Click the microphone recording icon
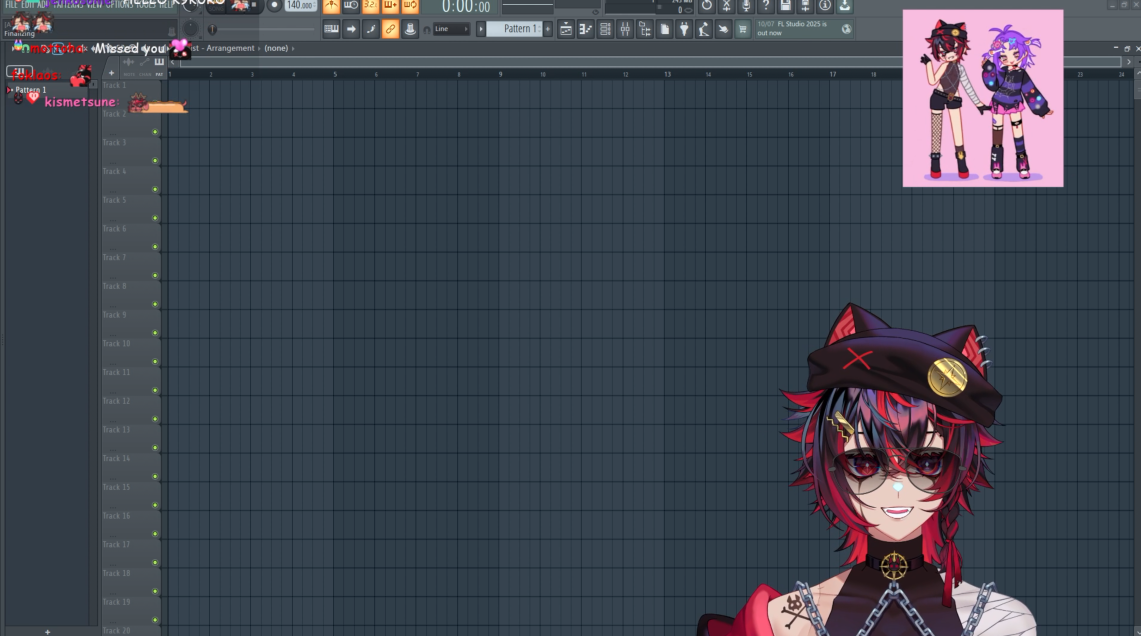Screen dimensions: 1141x636 point(746,6)
